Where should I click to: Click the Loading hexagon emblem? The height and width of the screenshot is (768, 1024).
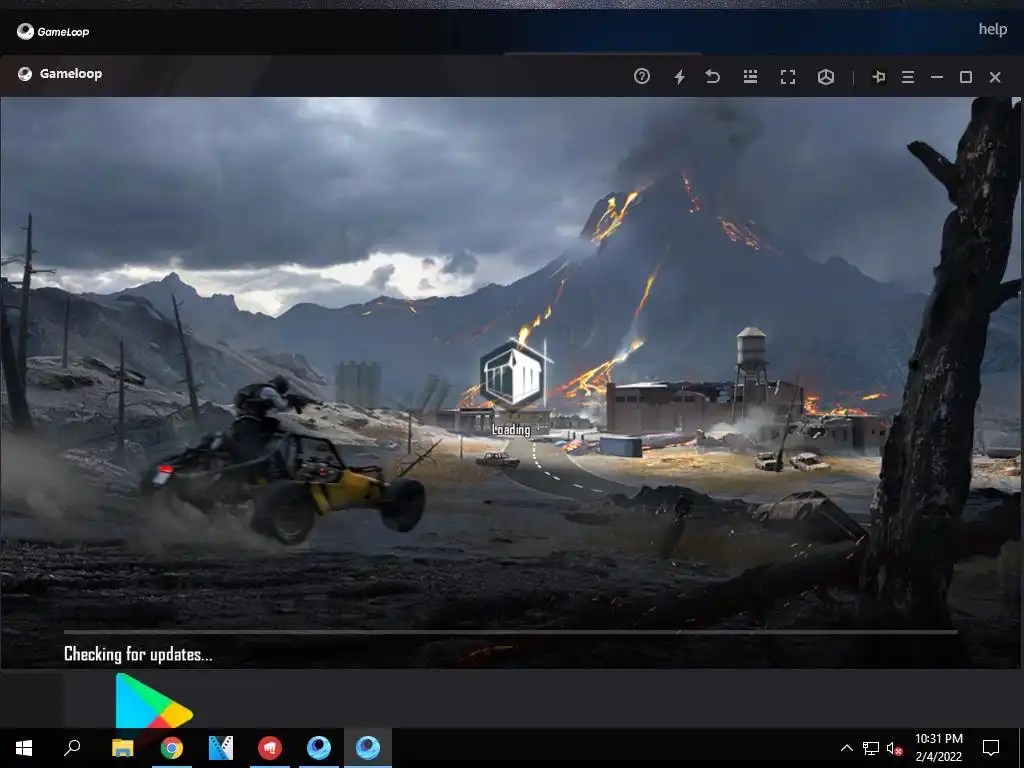pyautogui.click(x=513, y=374)
